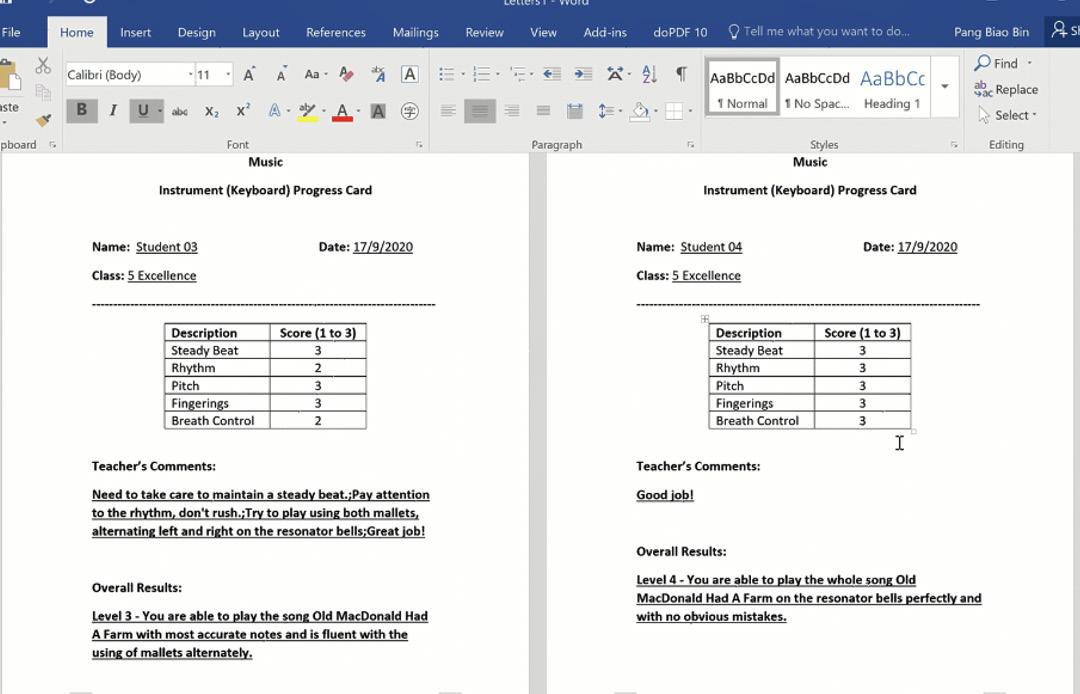The width and height of the screenshot is (1080, 694).
Task: Click the Character Border icon
Action: pyautogui.click(x=410, y=74)
